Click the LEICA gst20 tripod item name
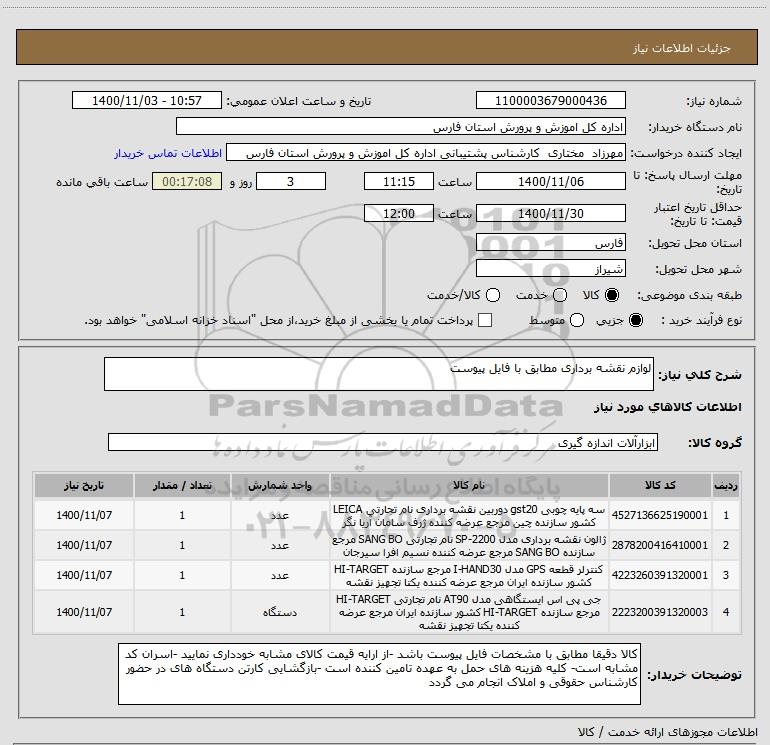The height and width of the screenshot is (745, 770). pos(469,515)
